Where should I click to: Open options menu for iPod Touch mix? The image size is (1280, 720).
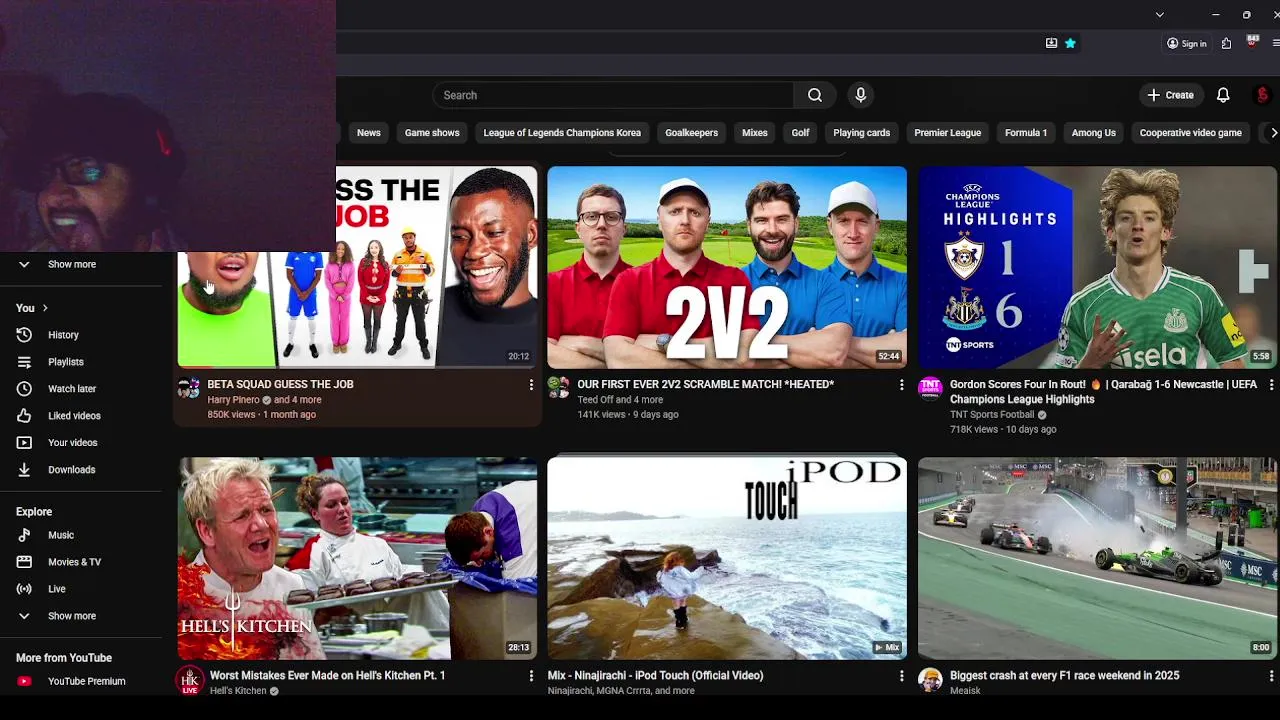pos(901,676)
